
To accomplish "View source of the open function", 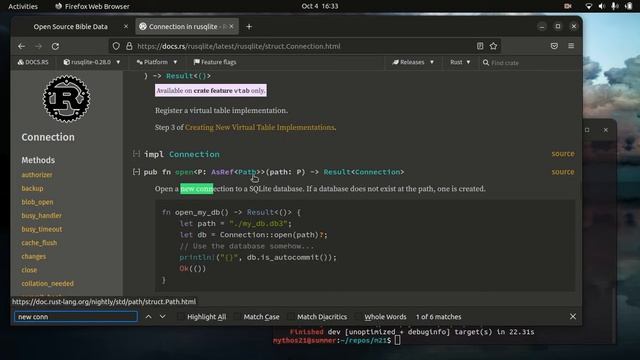I will [563, 172].
